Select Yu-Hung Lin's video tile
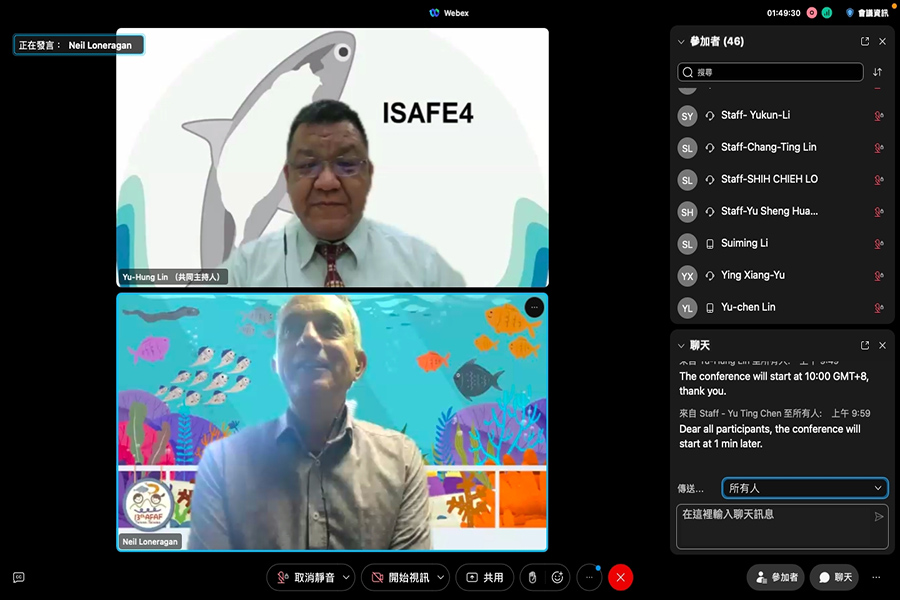 click(x=332, y=157)
